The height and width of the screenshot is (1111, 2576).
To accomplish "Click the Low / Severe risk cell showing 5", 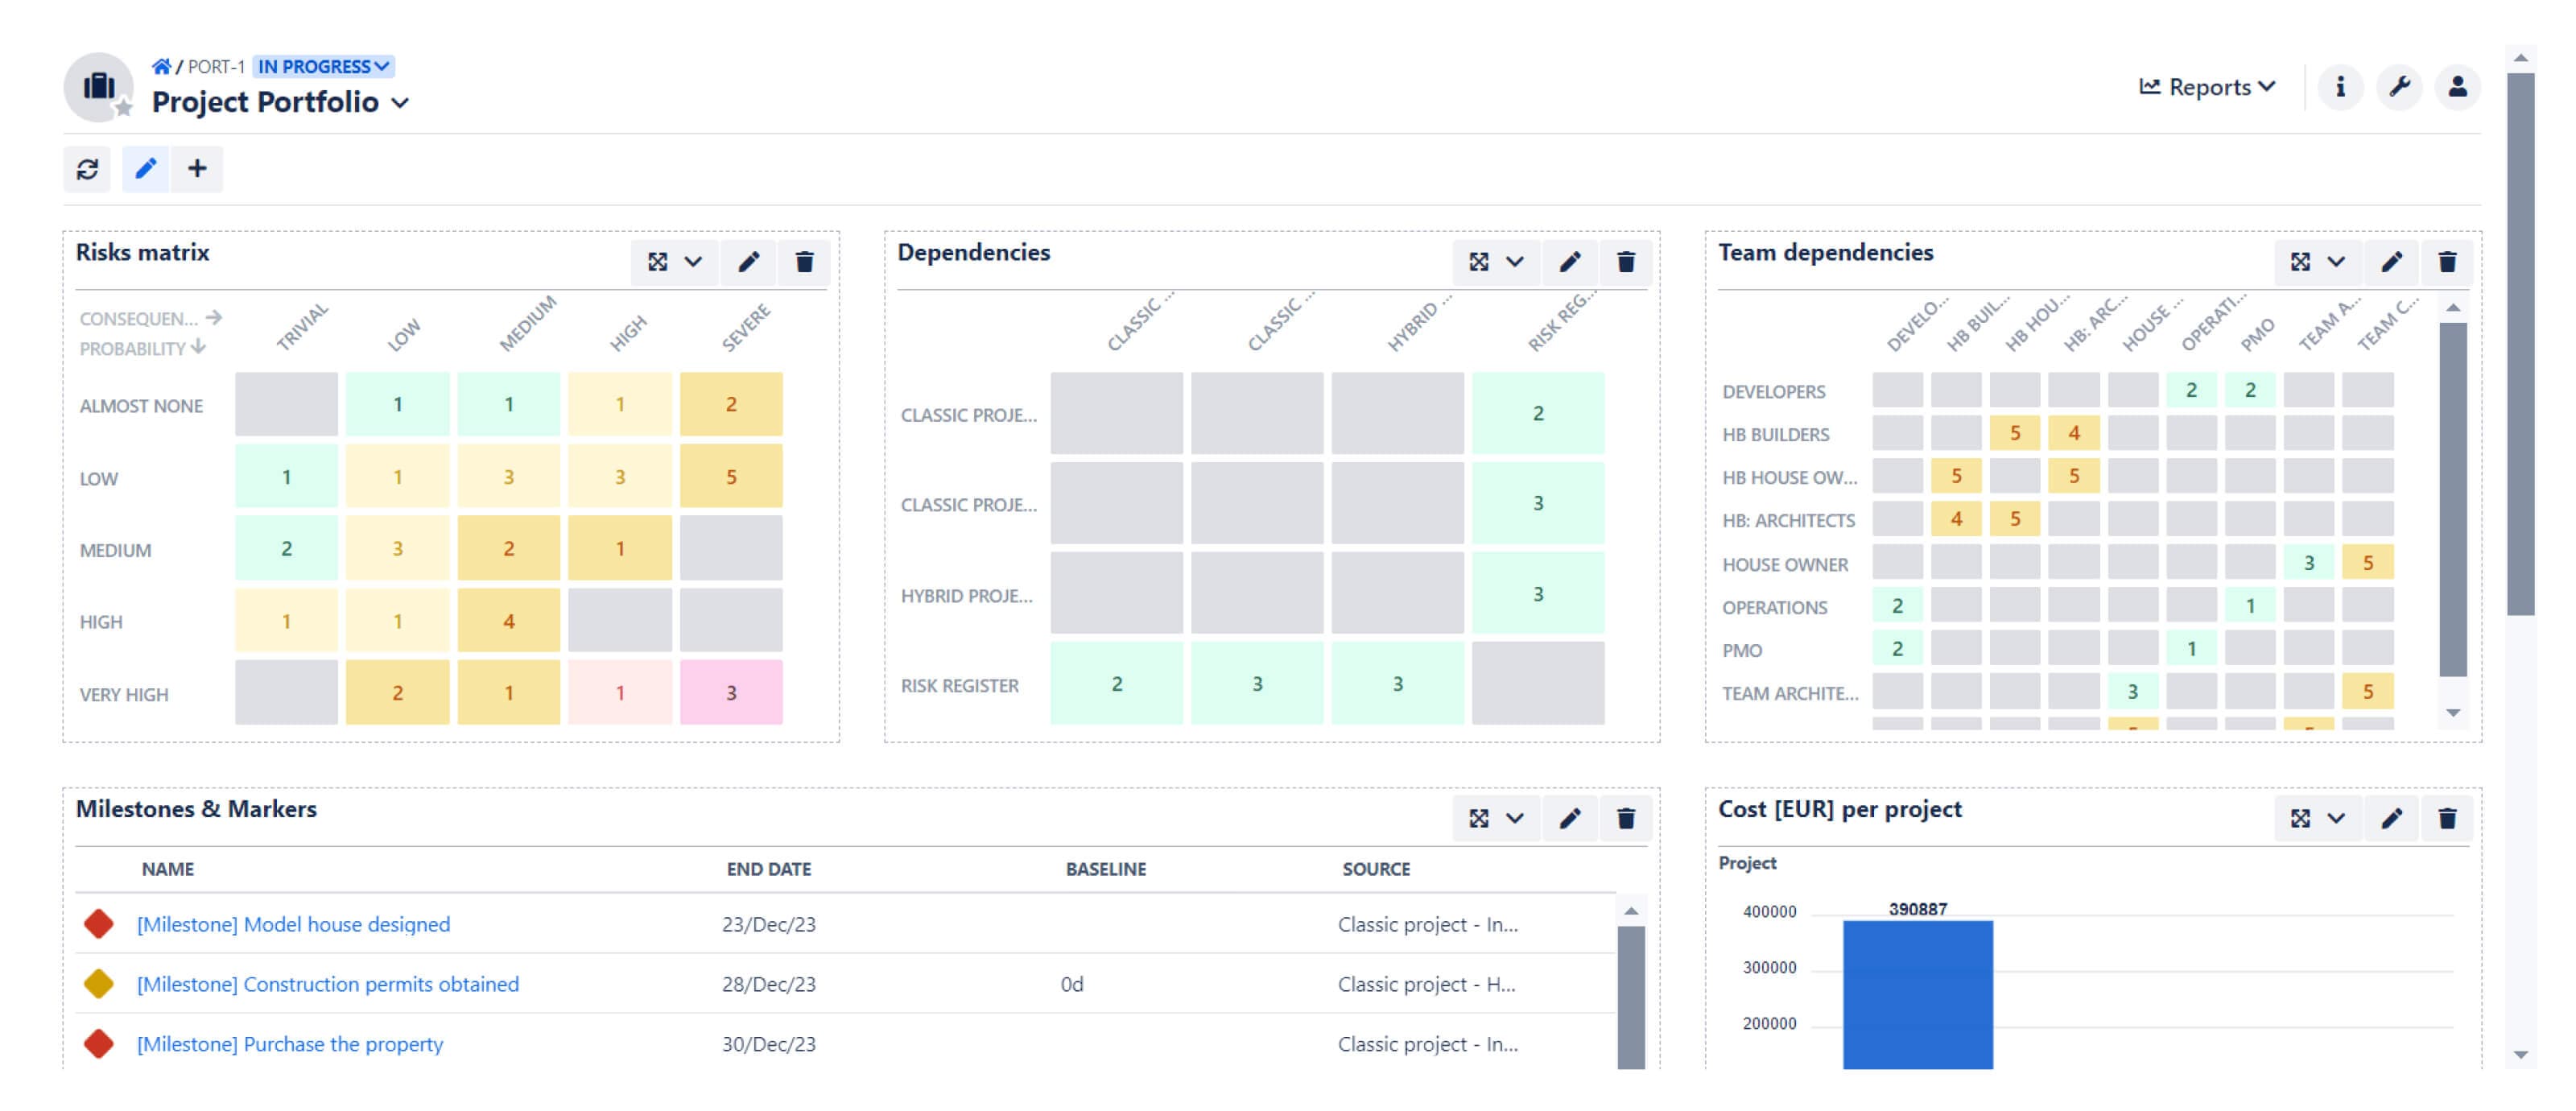I will tap(731, 477).
